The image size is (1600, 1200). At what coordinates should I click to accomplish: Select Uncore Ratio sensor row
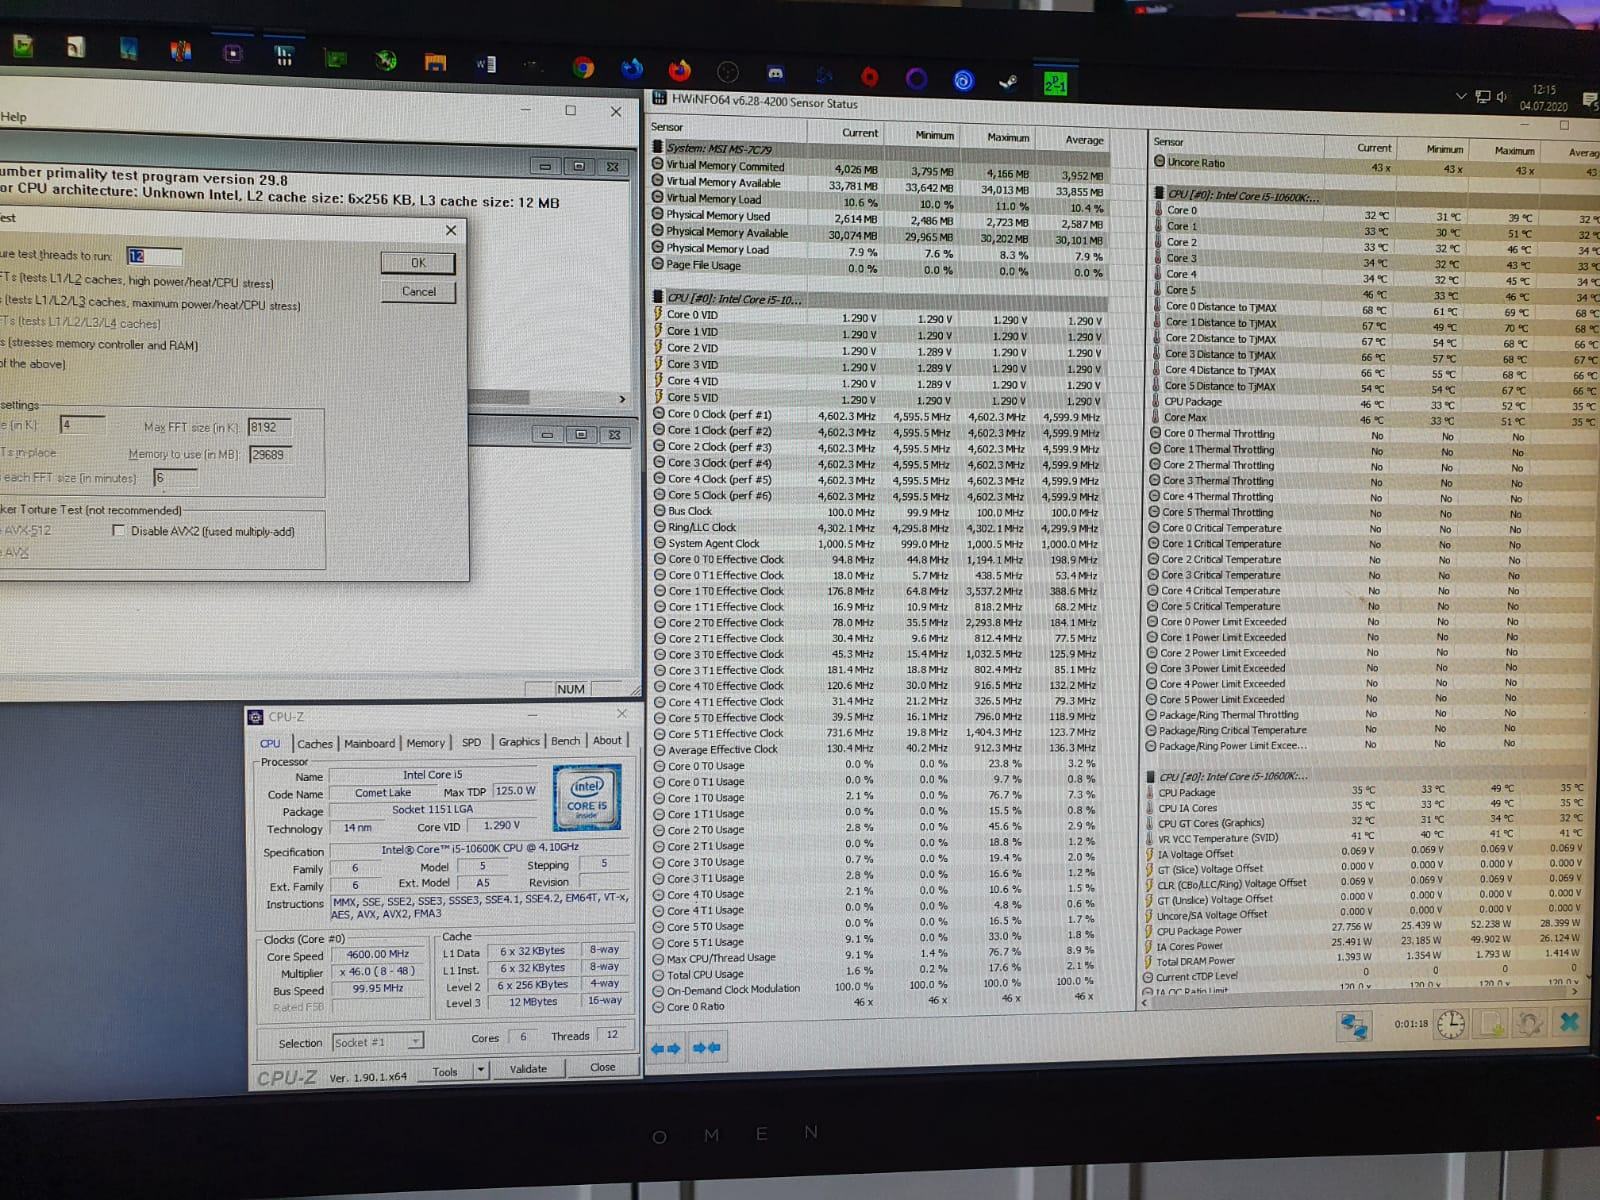[1375, 165]
